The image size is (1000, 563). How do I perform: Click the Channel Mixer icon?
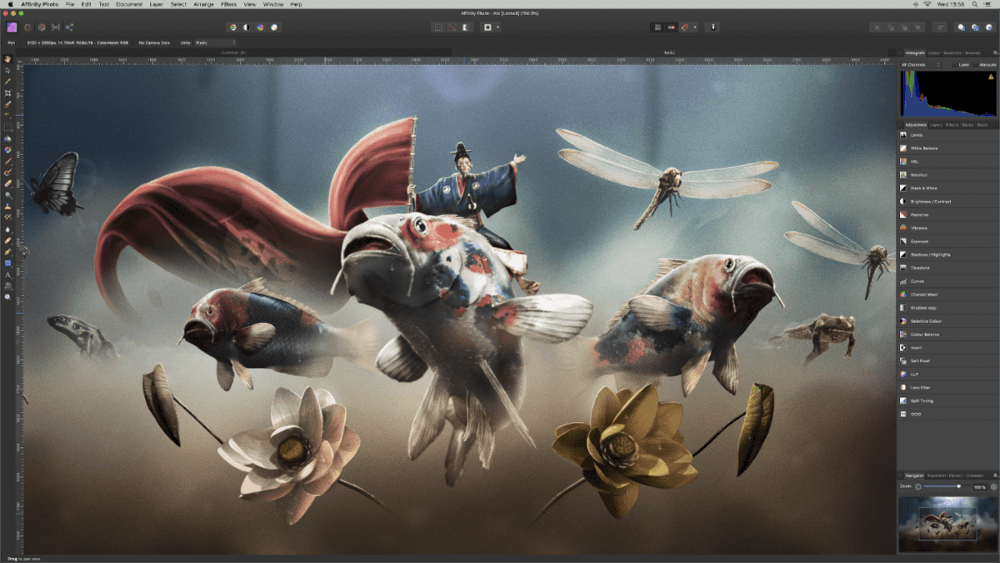tap(903, 295)
